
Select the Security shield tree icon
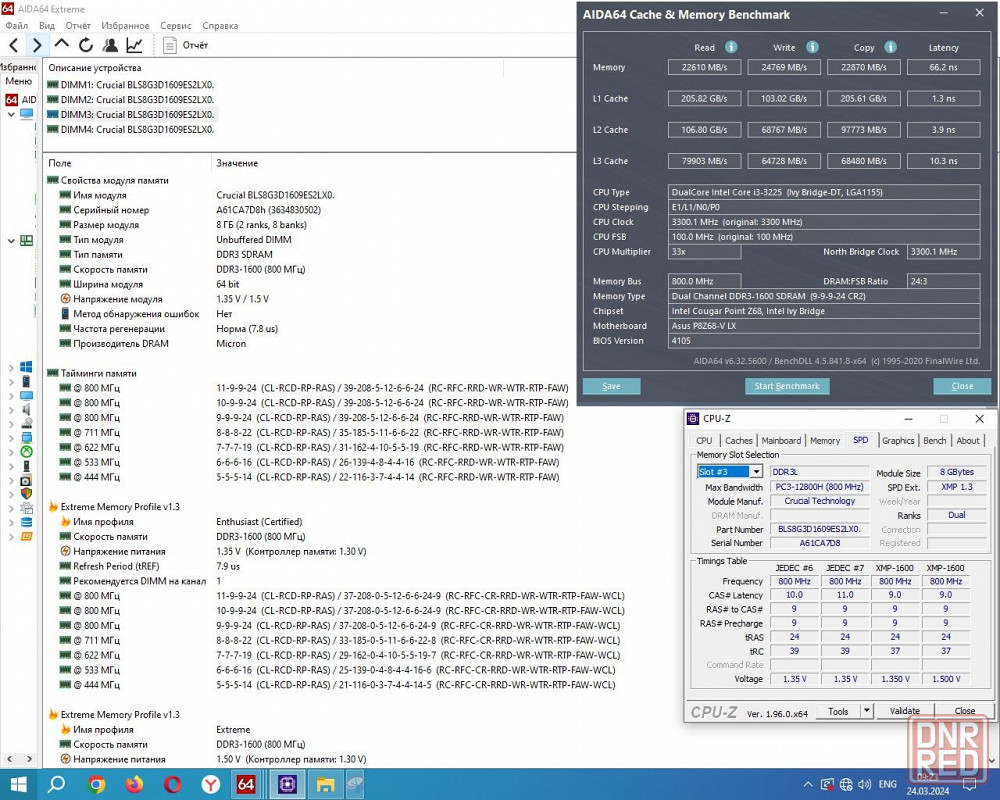26,494
